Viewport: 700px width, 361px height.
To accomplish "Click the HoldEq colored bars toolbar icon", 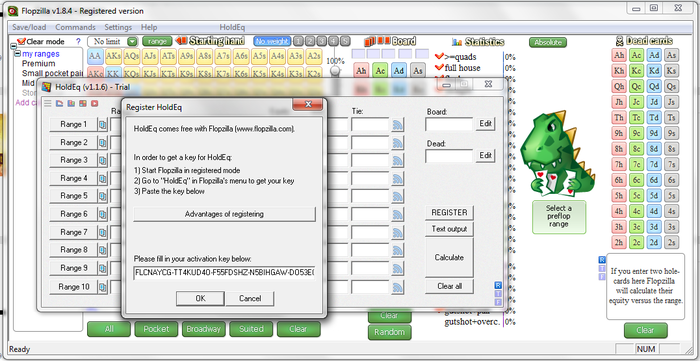I will point(71,103).
